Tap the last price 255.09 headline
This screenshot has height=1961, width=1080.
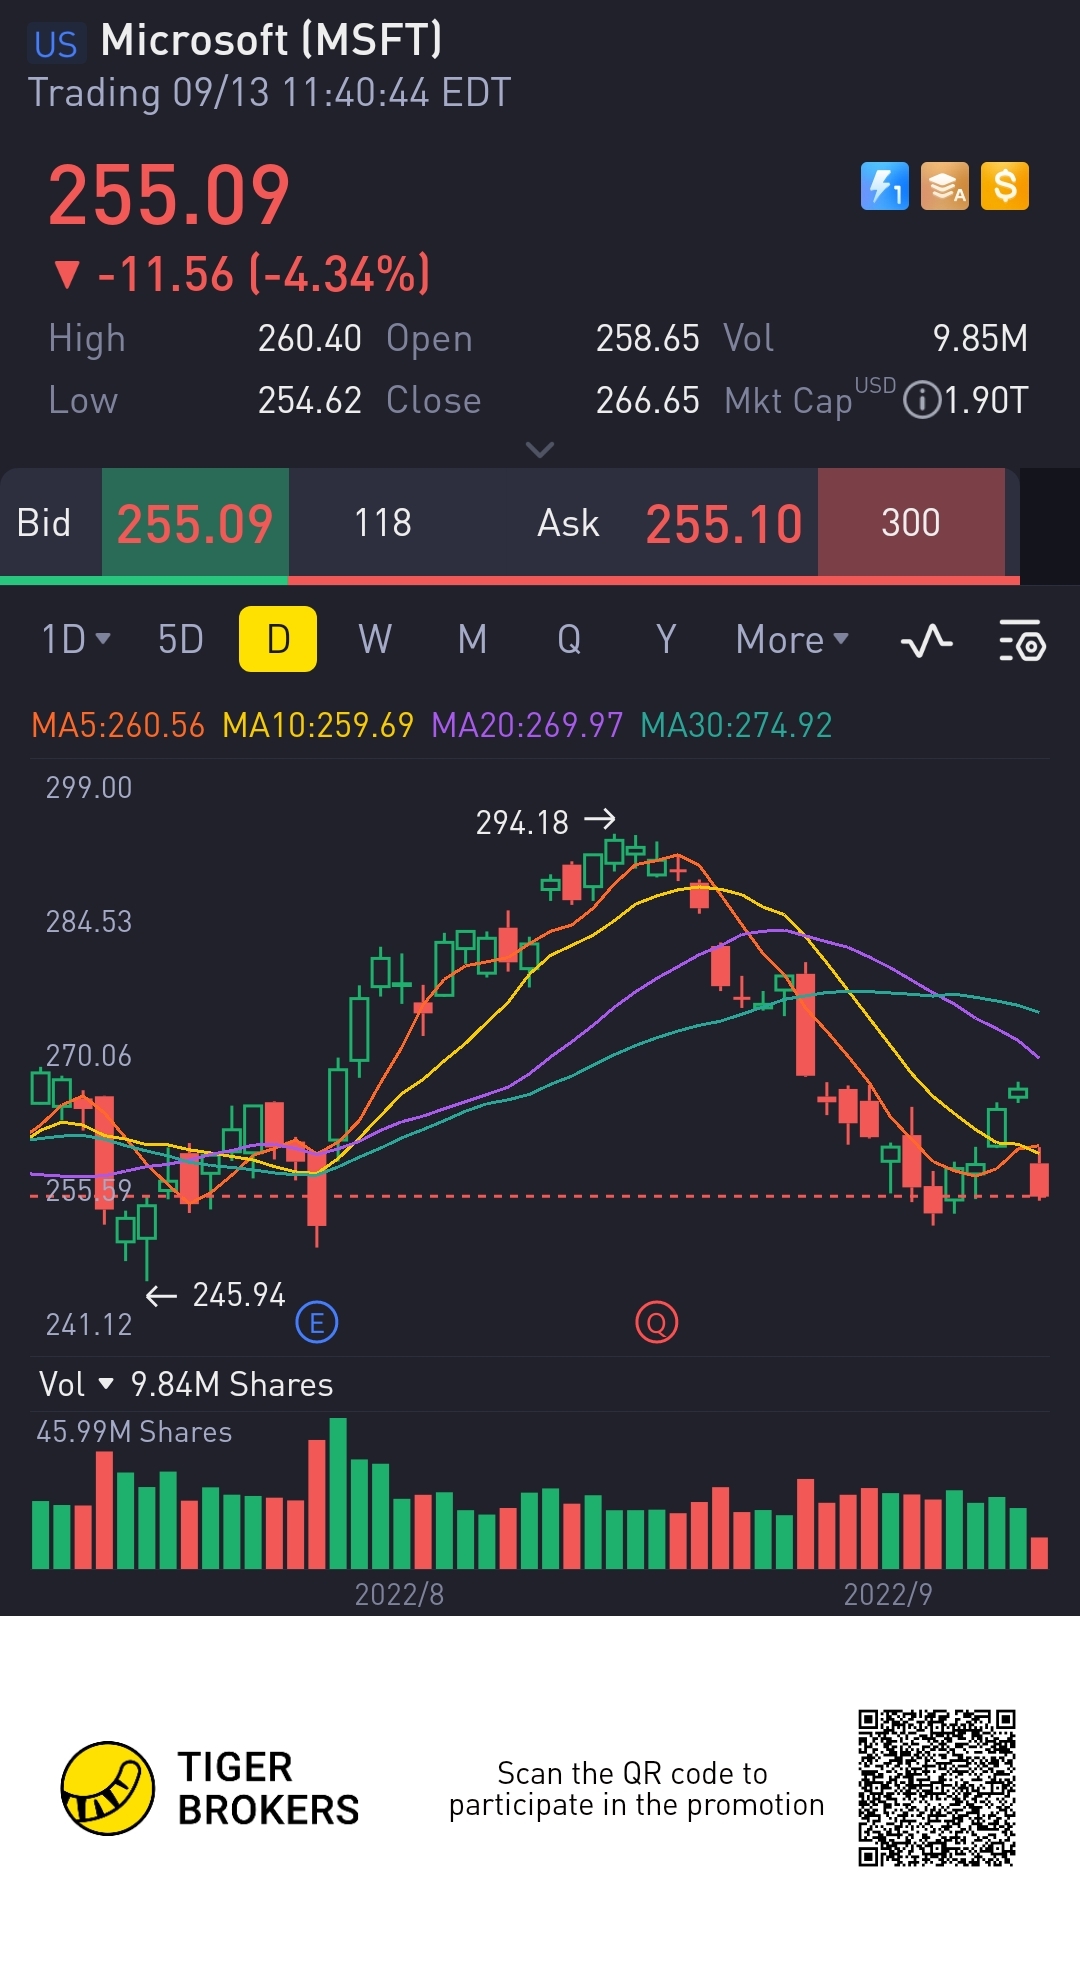[x=169, y=196]
